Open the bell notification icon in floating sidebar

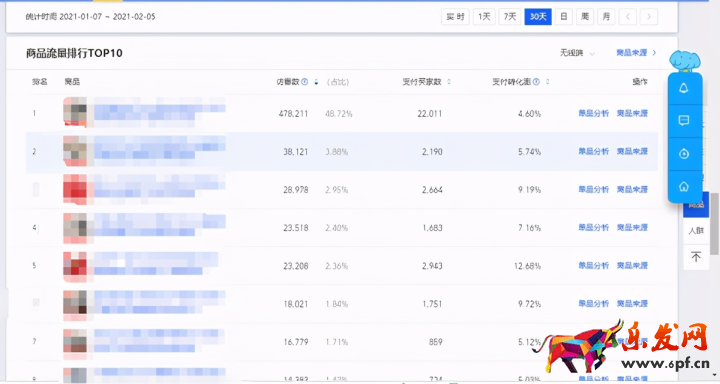[684, 88]
